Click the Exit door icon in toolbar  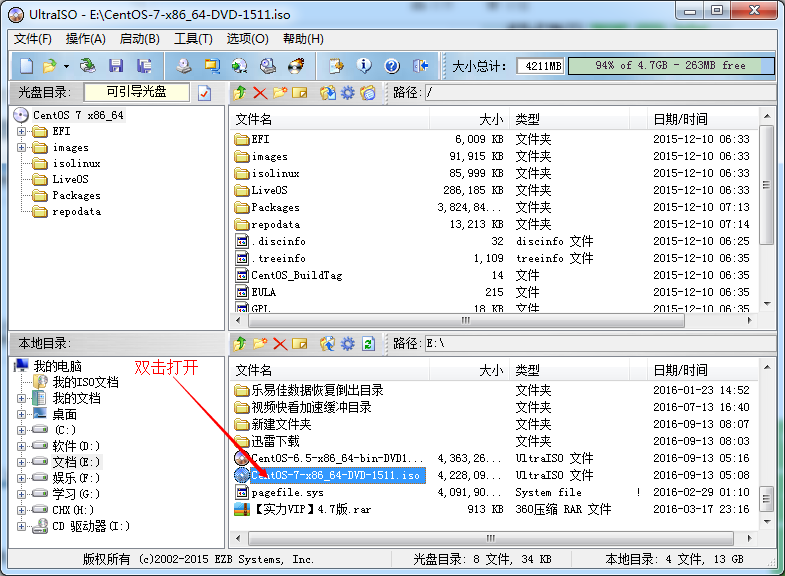pos(420,66)
